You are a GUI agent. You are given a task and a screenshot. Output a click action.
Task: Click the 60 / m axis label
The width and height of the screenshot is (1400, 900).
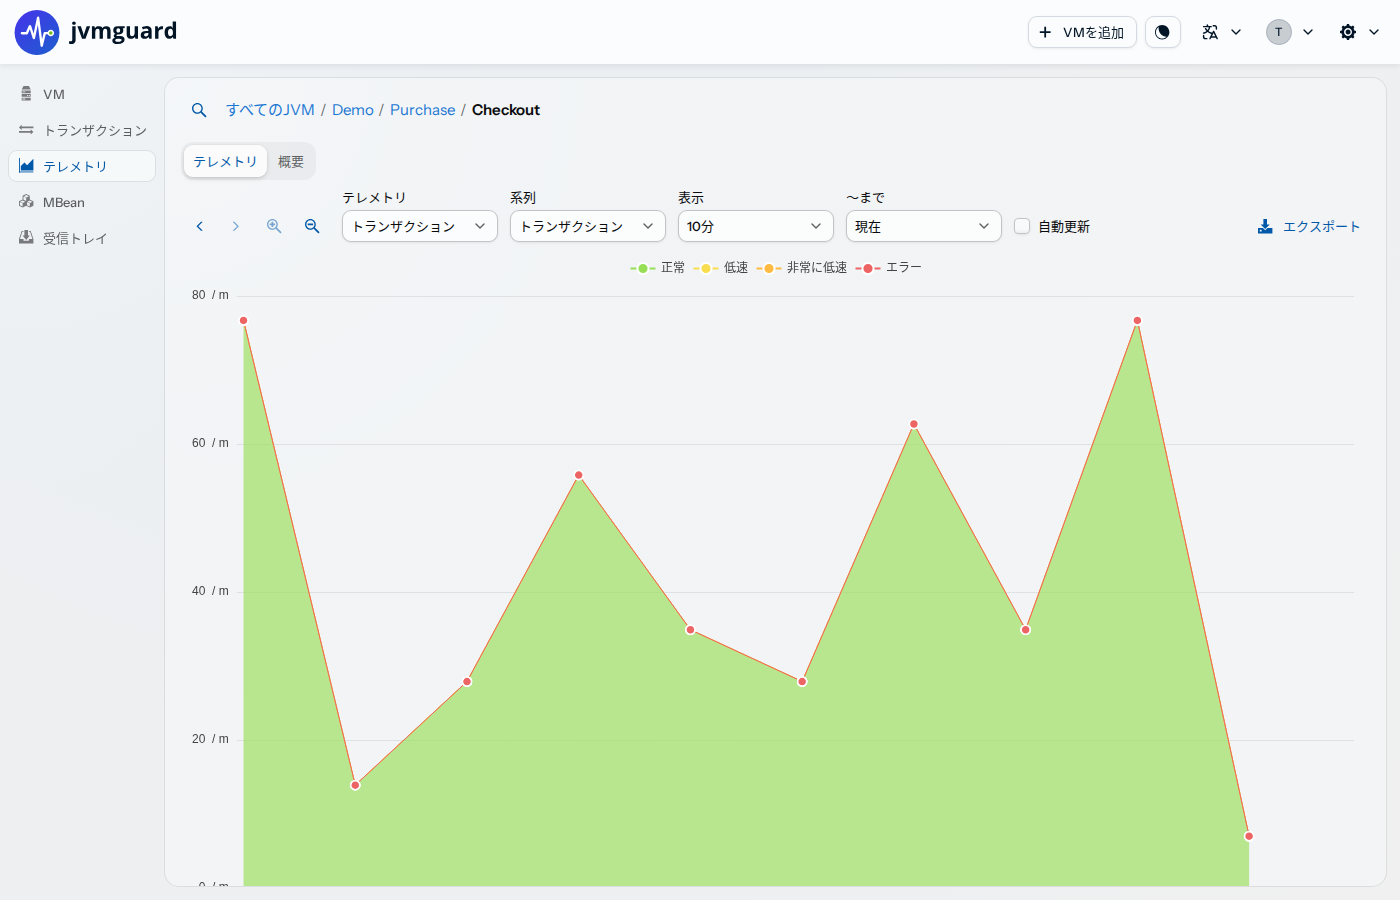pos(210,443)
